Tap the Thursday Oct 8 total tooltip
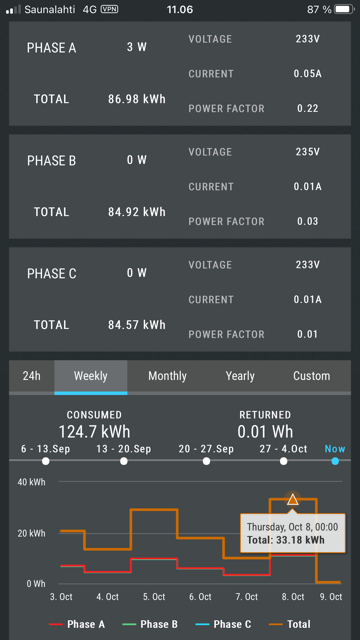The image size is (360, 640). [x=293, y=533]
